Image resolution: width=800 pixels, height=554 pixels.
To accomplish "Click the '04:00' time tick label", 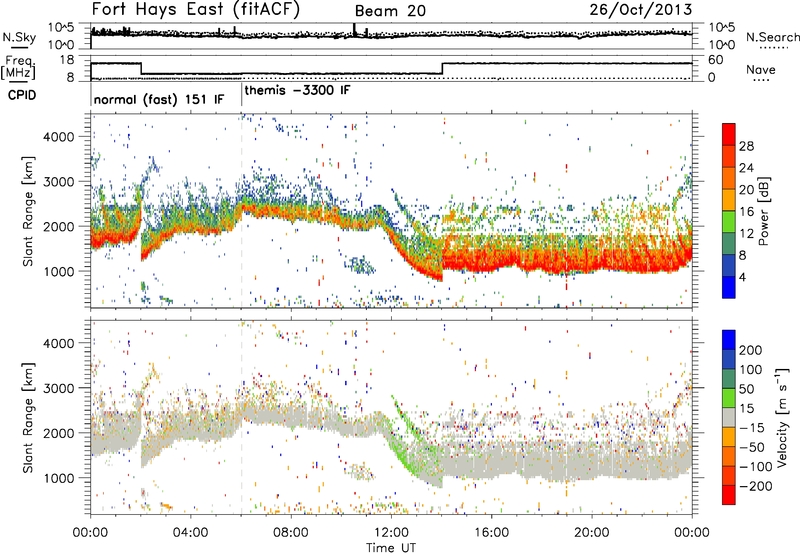I will 190,533.
